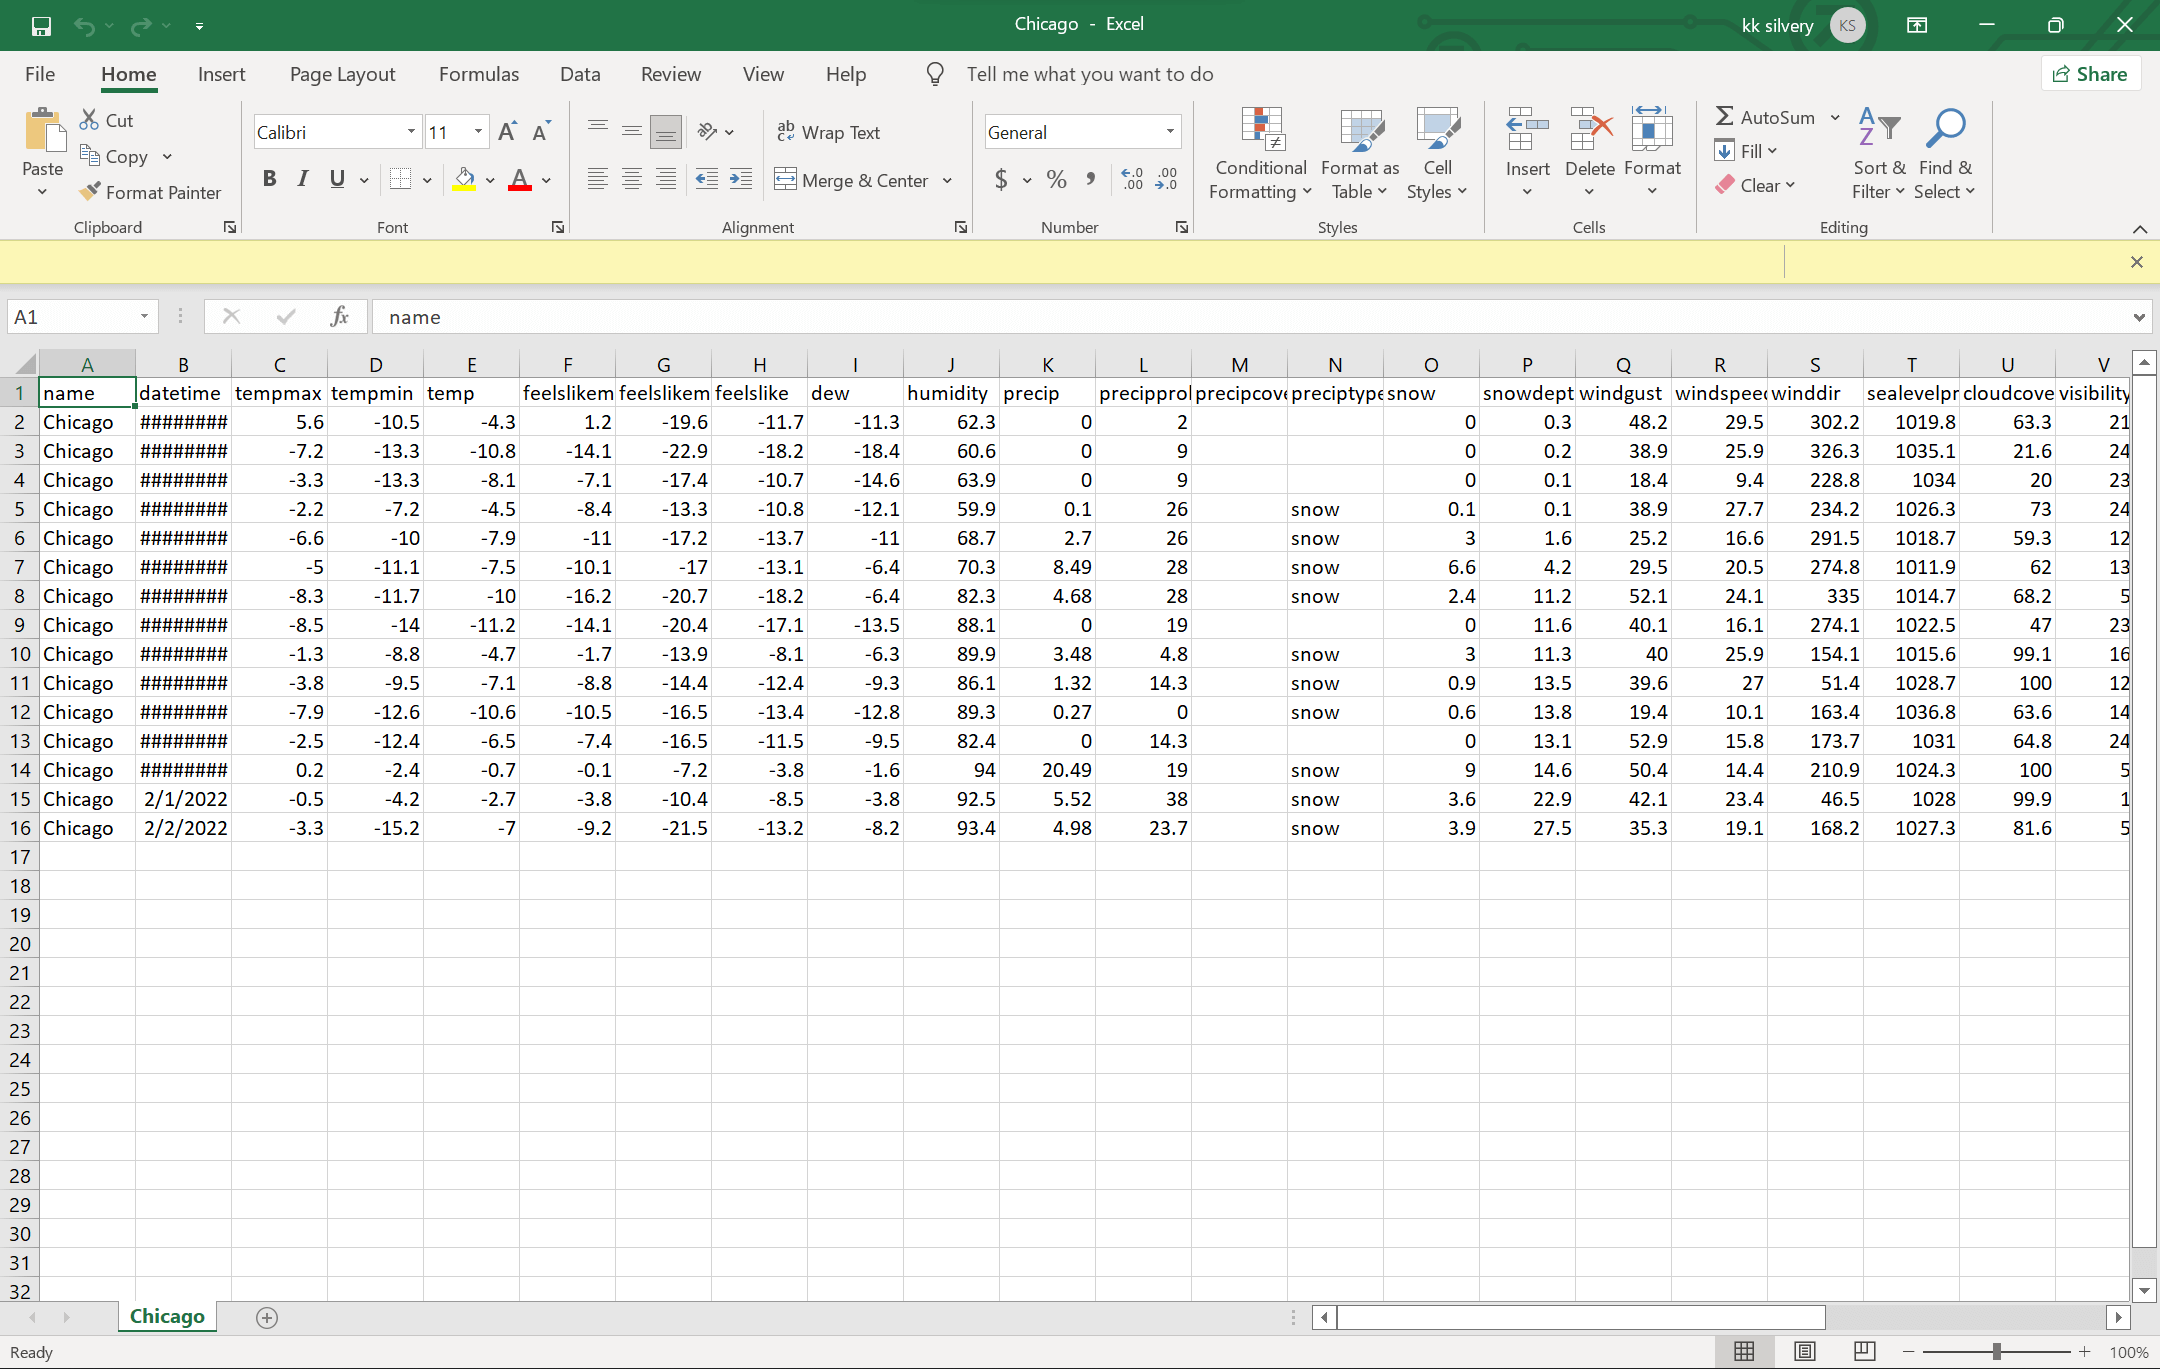Apply comma style
Viewport: 2160px width, 1369px height.
pos(1090,179)
